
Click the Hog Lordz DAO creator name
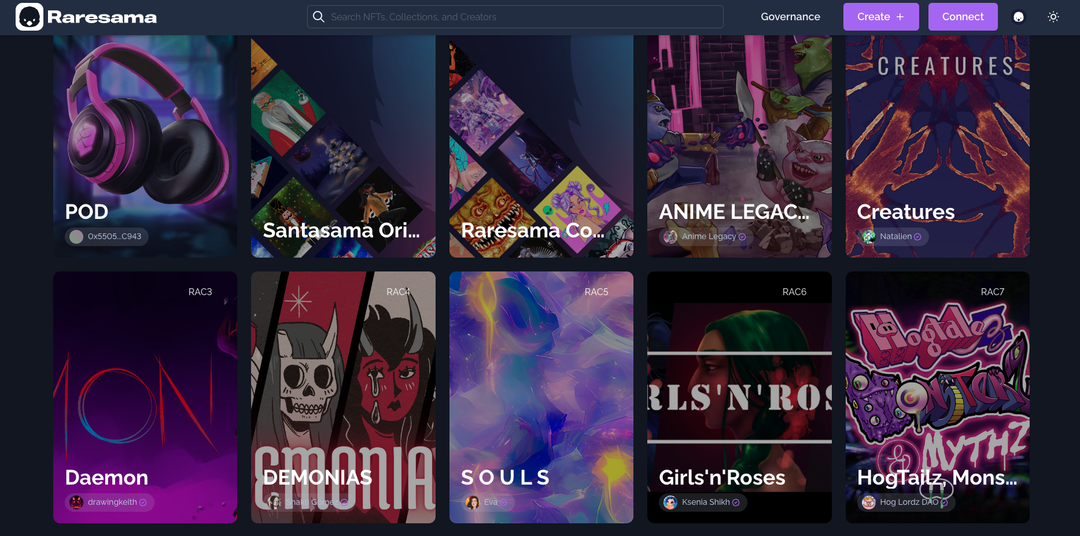(x=909, y=502)
